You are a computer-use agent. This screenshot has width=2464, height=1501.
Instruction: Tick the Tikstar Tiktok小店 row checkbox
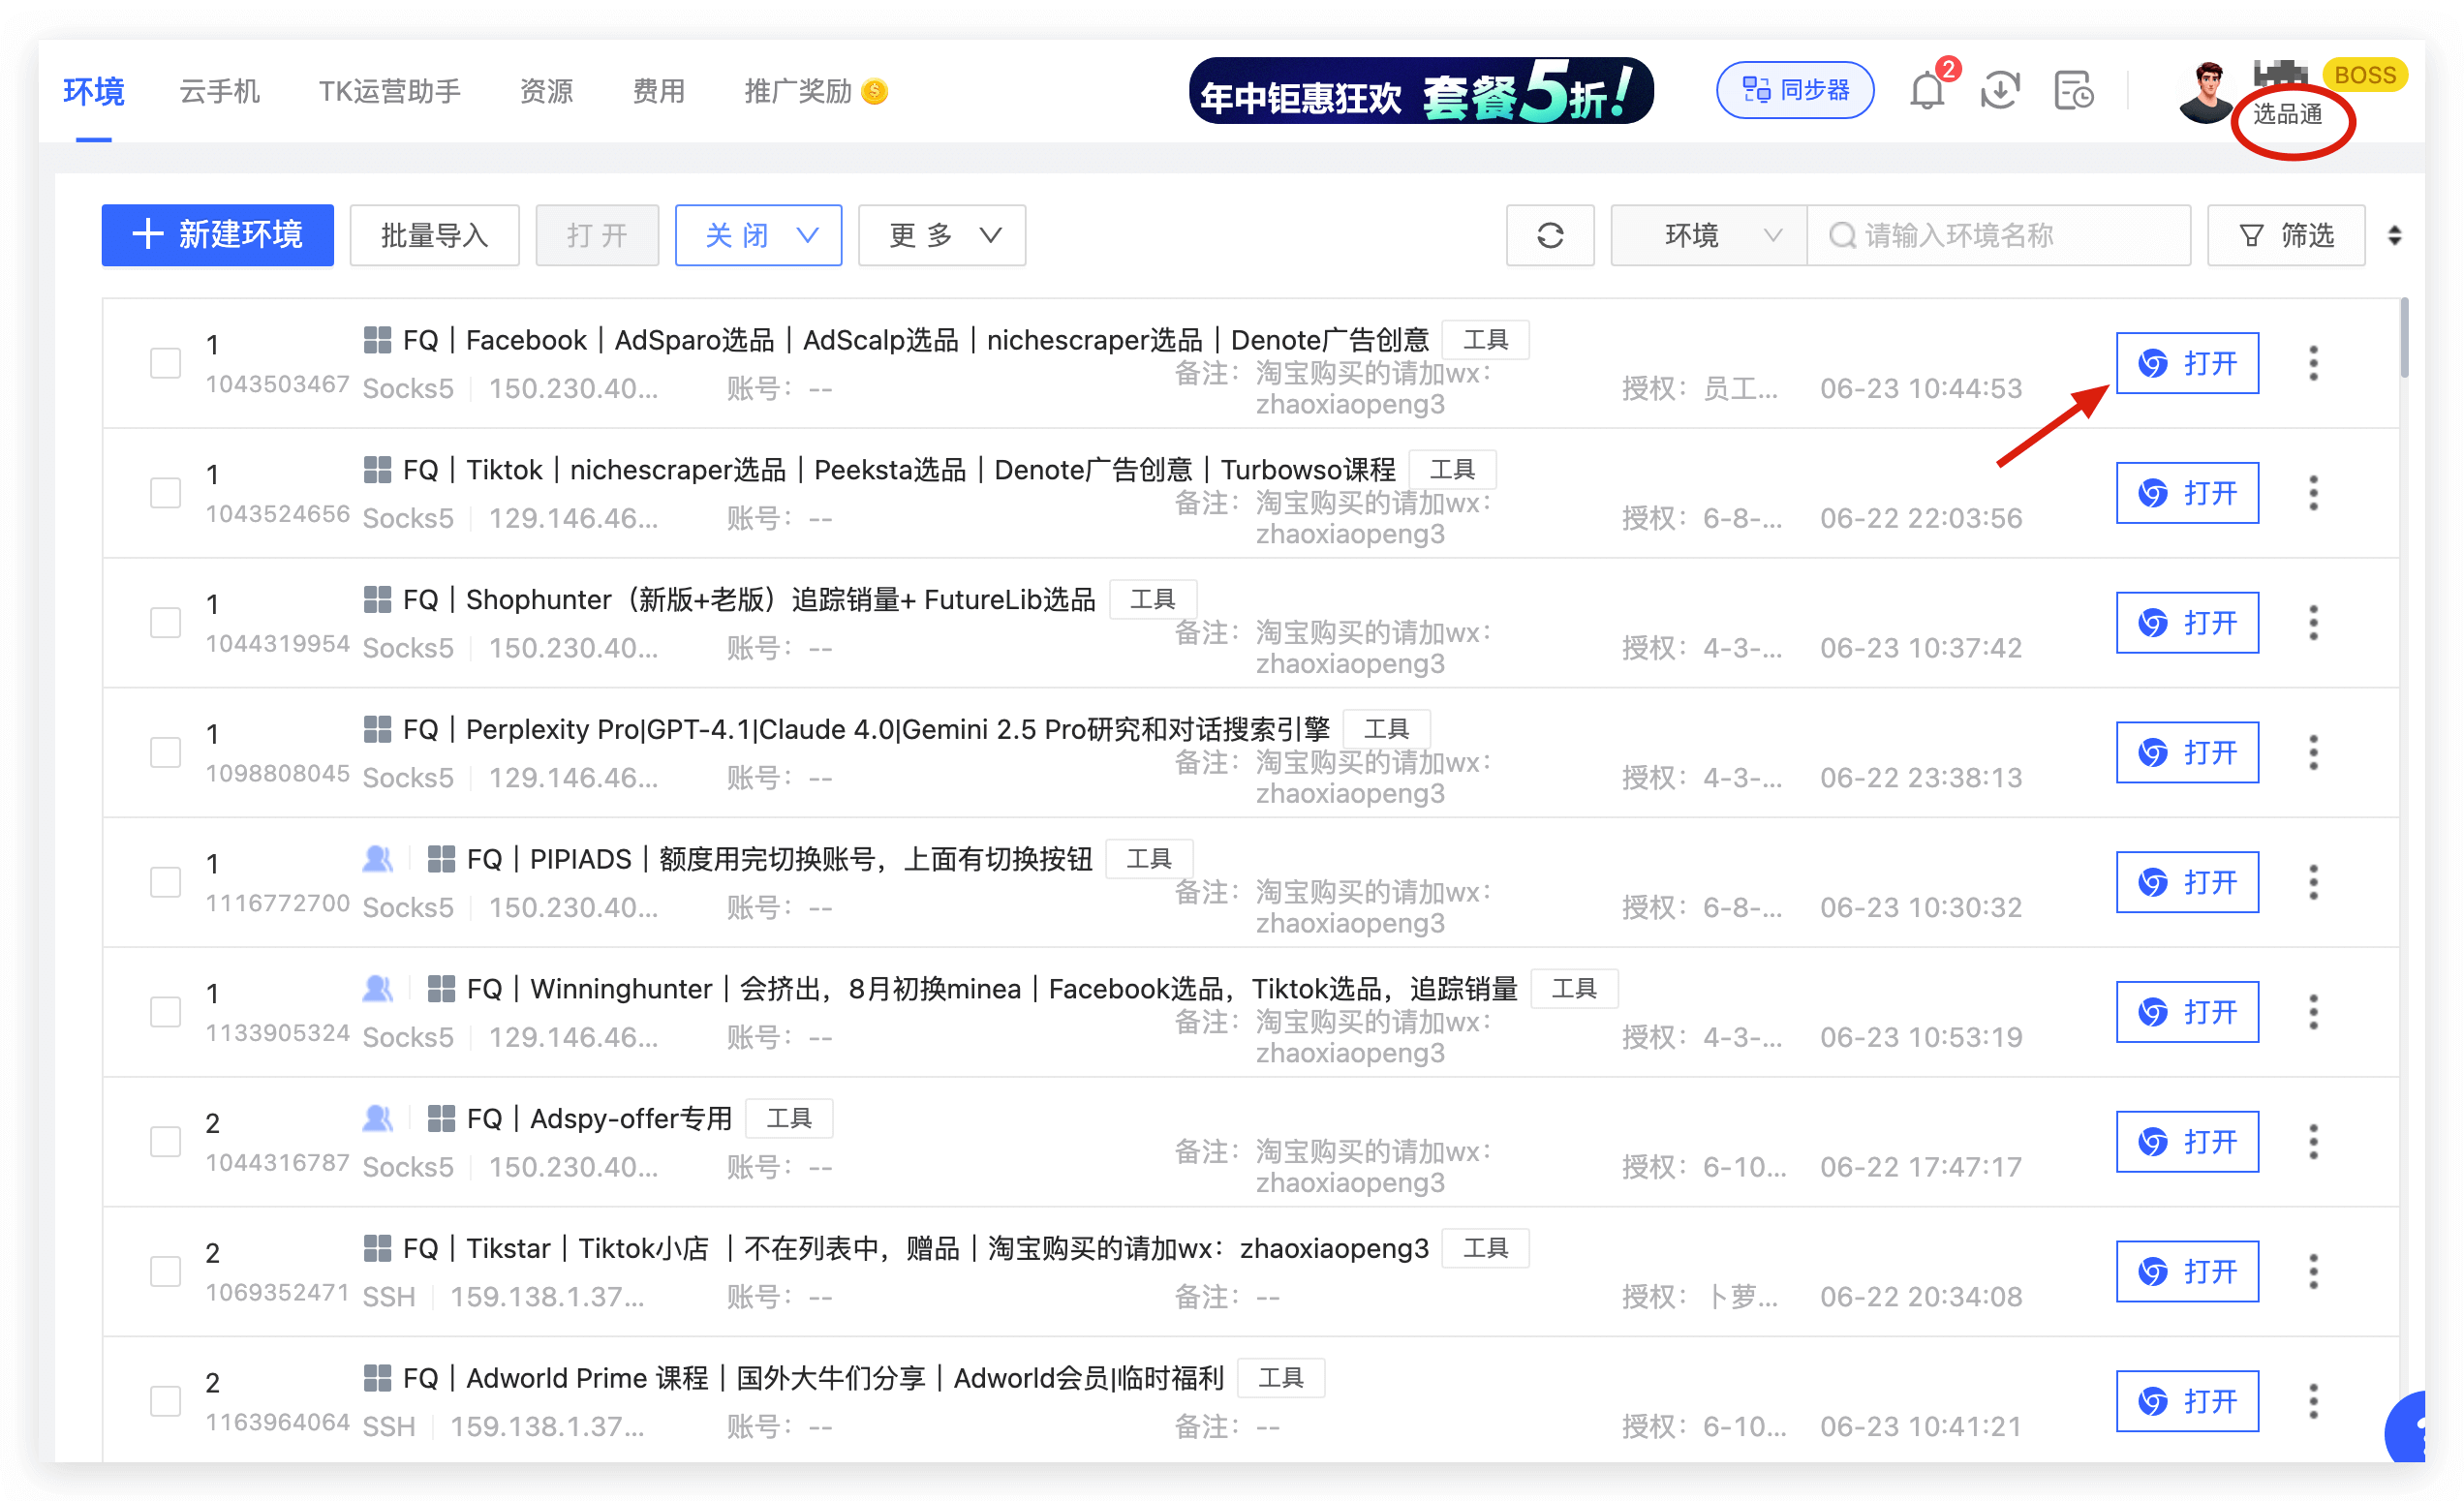165,1272
